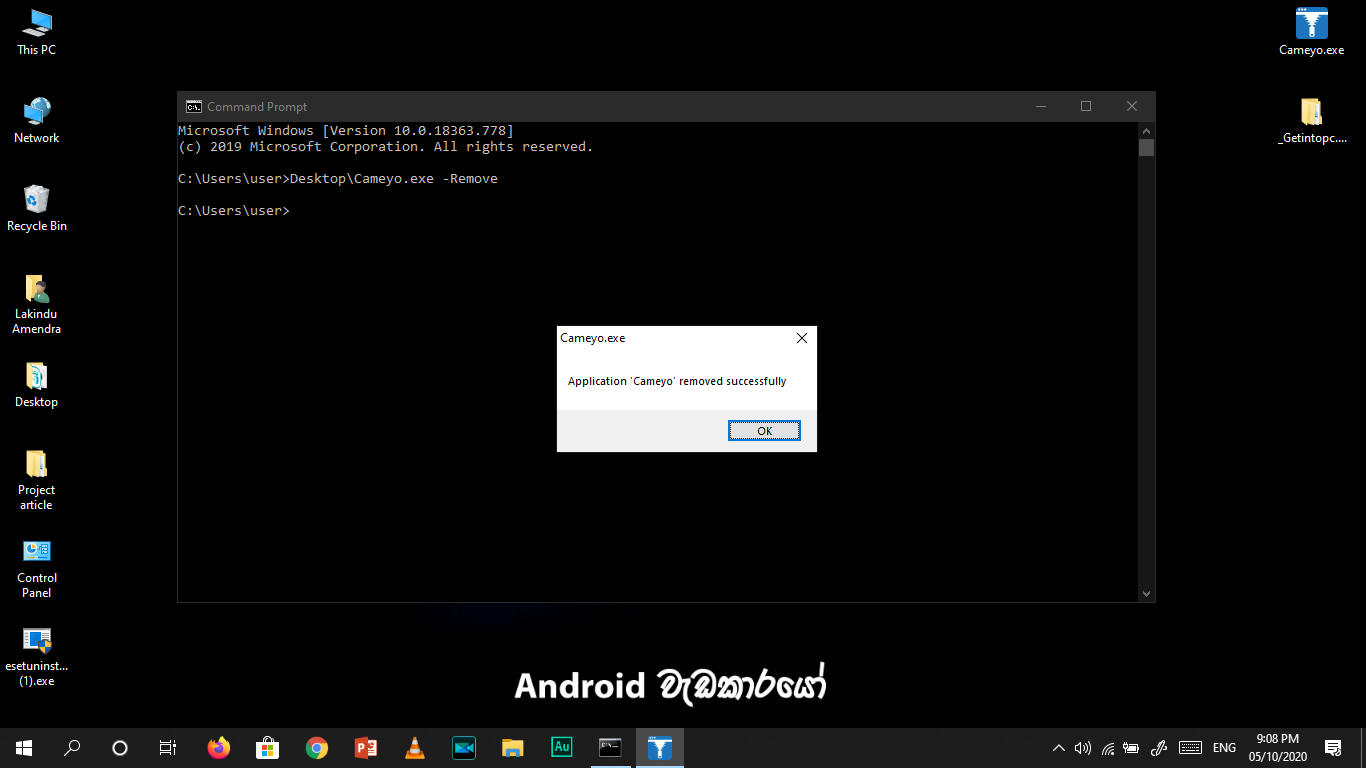The height and width of the screenshot is (768, 1366).
Task: Click the Command Prompt scrollbar up arrow
Action: (x=1146, y=131)
